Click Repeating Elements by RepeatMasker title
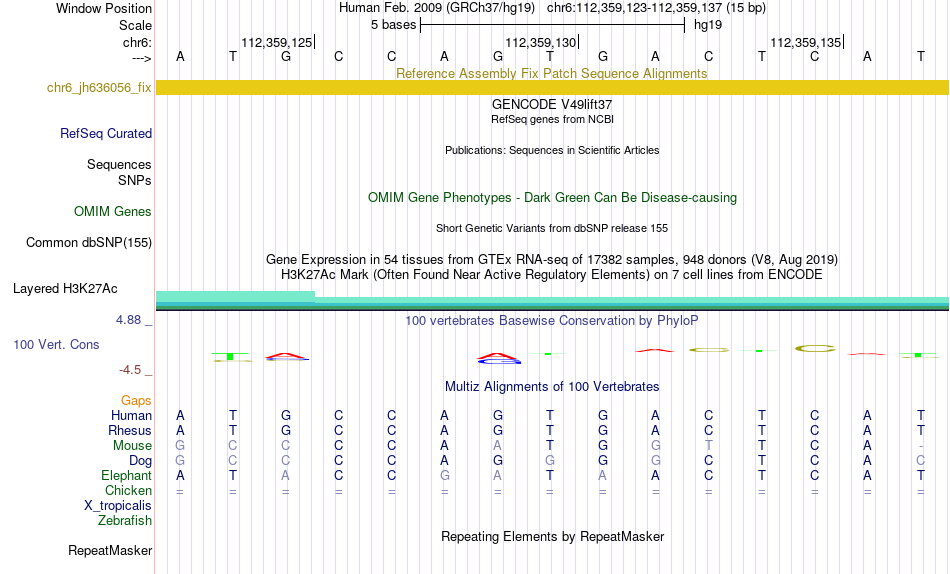 tap(552, 537)
